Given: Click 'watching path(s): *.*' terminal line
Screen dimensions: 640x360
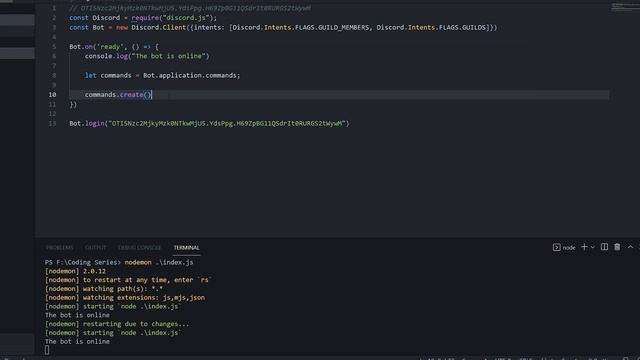Looking at the screenshot, I should 104,289.
